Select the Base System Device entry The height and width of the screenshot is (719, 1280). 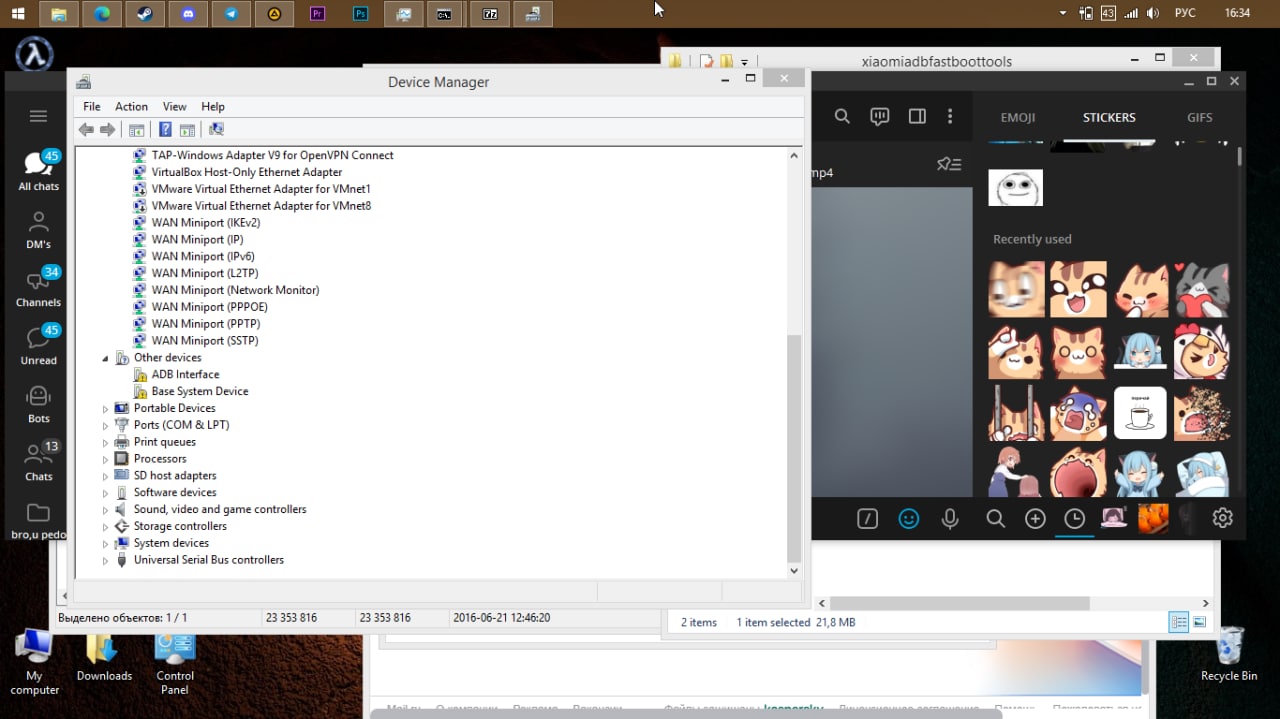pos(199,391)
